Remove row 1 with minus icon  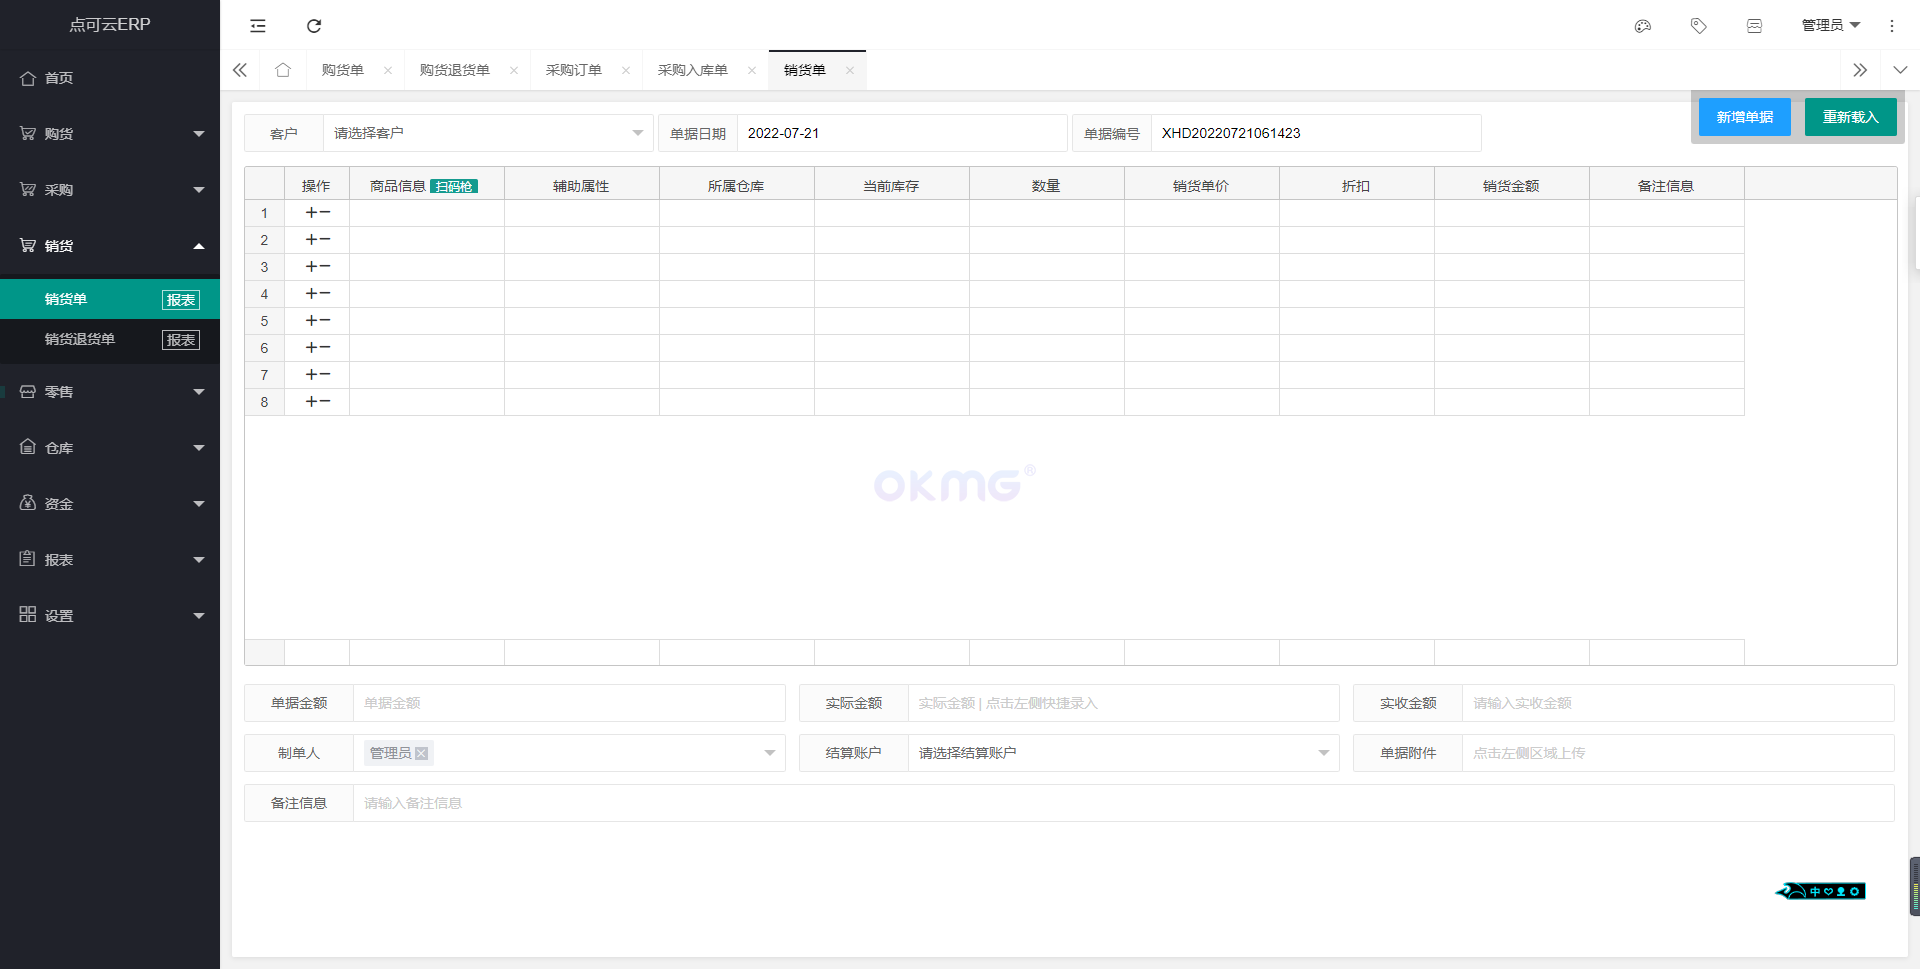[x=325, y=213]
